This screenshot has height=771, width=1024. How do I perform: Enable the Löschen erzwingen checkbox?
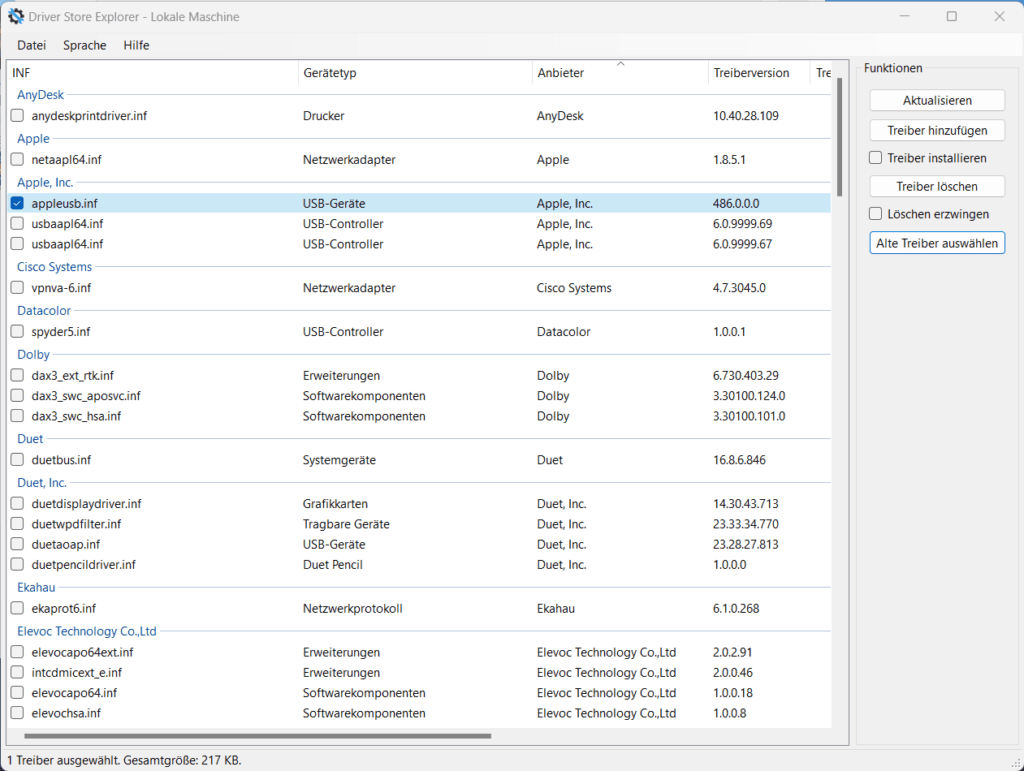(x=876, y=214)
